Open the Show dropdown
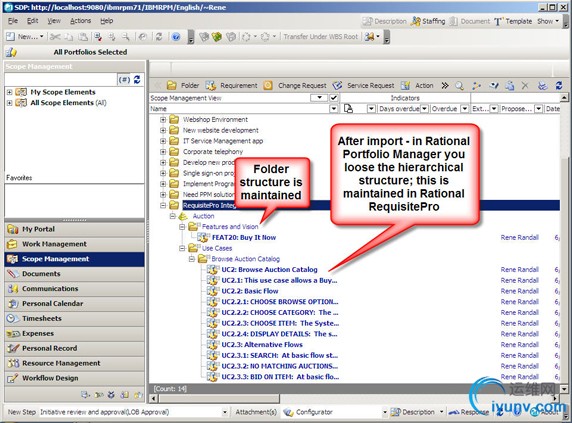 (x=548, y=21)
